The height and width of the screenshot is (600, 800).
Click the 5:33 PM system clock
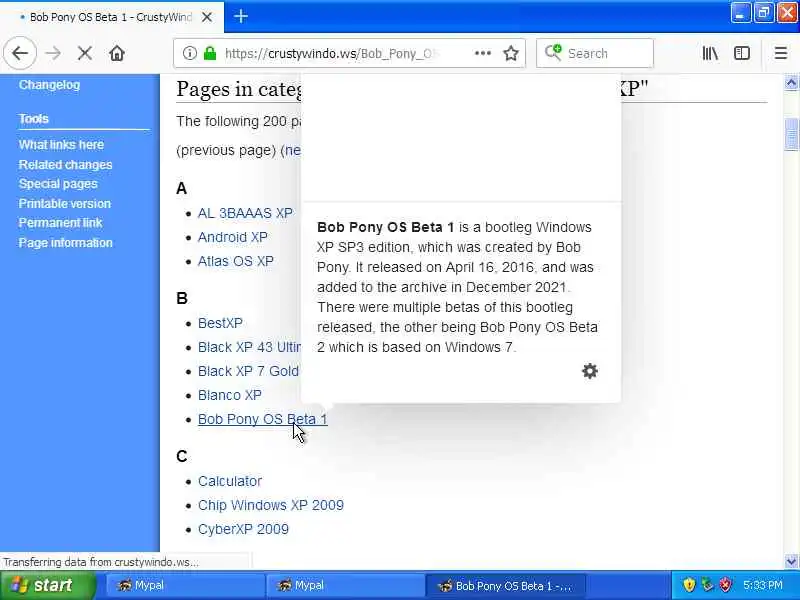click(x=763, y=585)
